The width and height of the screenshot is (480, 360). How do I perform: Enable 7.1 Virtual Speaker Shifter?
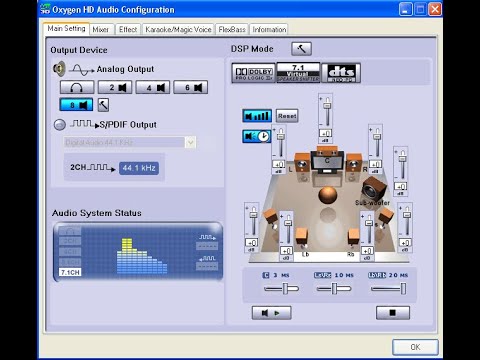pyautogui.click(x=298, y=72)
